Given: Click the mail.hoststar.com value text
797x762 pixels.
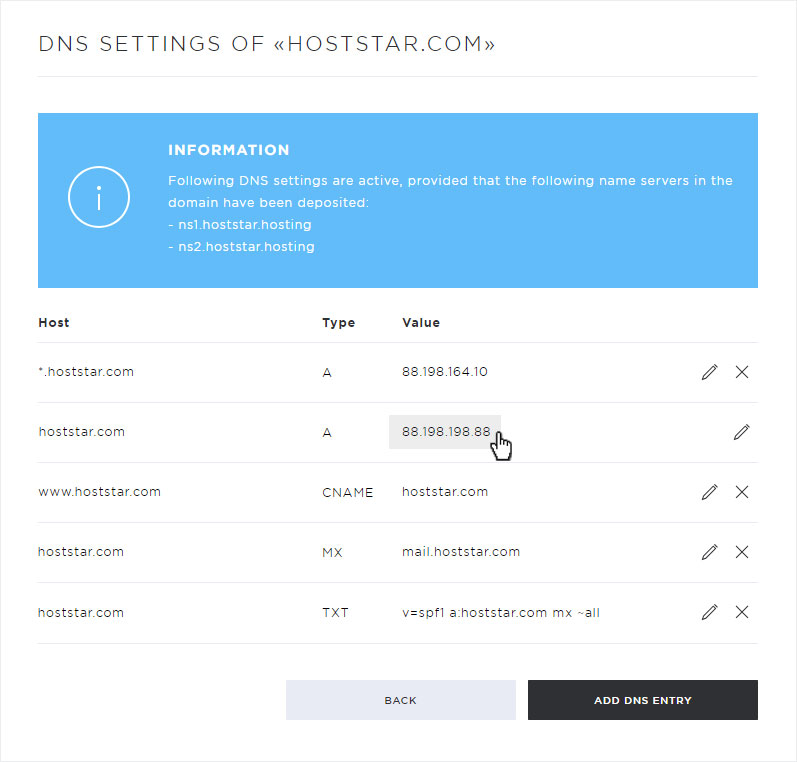Looking at the screenshot, I should 461,552.
